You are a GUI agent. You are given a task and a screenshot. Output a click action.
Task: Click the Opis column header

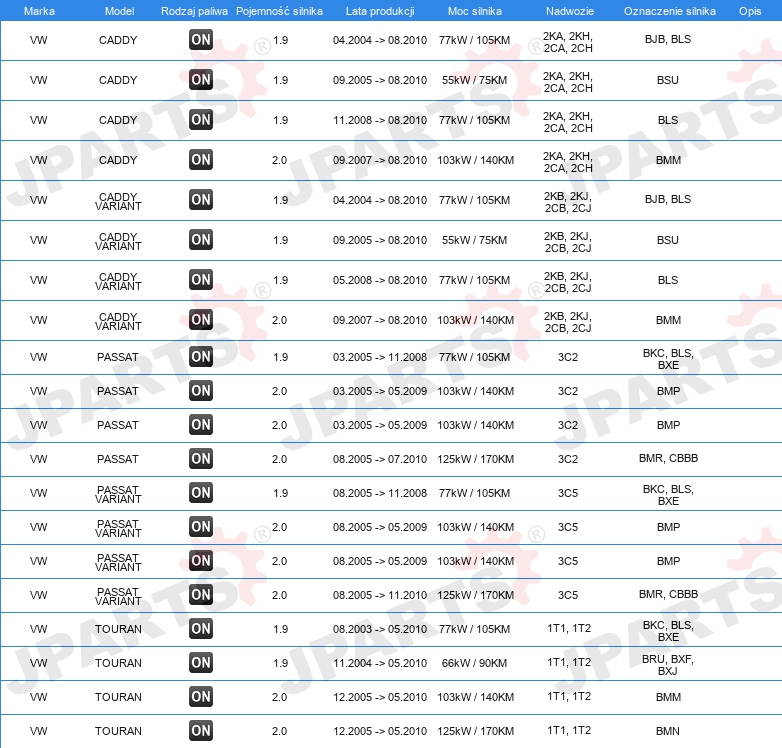[x=750, y=11]
